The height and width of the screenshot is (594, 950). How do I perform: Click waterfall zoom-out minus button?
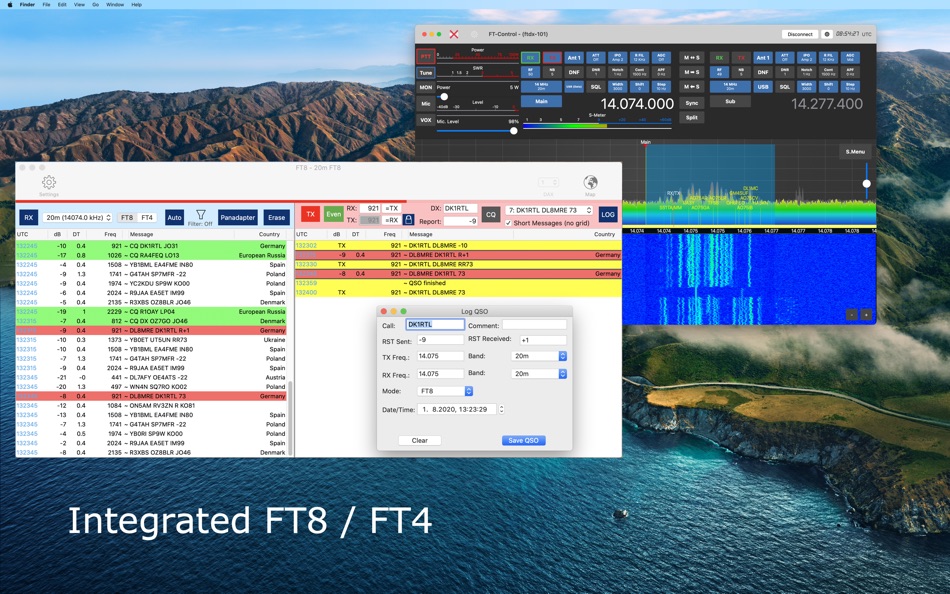pos(852,315)
